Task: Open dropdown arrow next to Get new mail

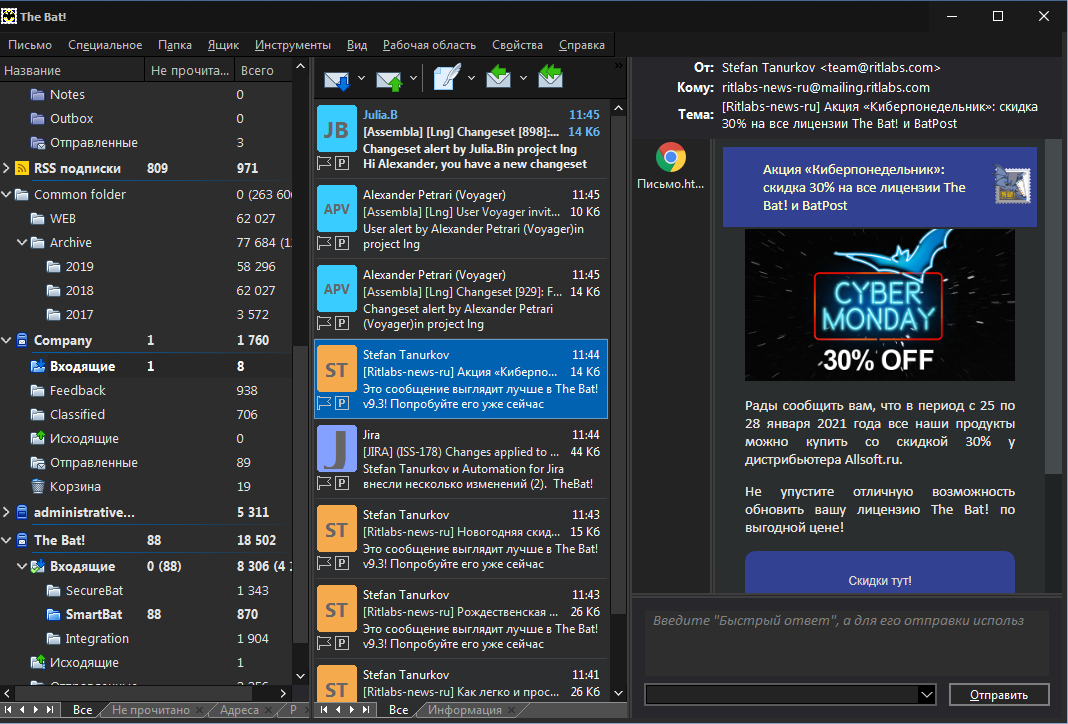Action: pos(361,78)
